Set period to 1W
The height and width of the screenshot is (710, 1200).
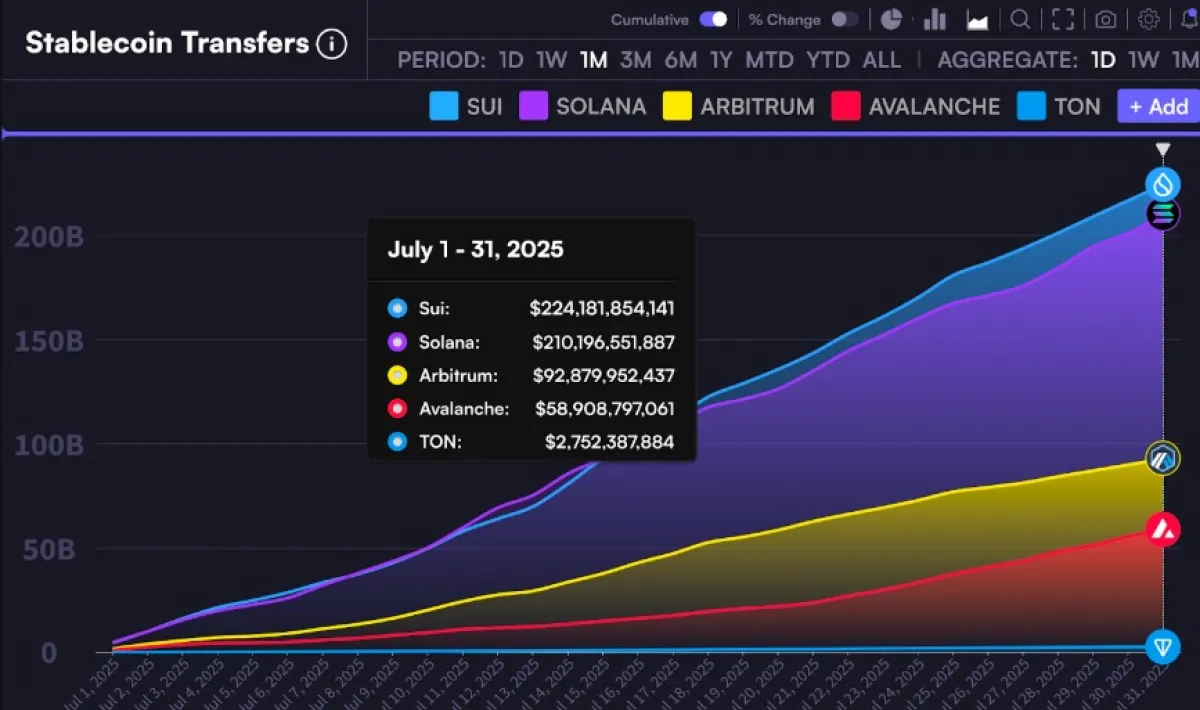coord(551,60)
